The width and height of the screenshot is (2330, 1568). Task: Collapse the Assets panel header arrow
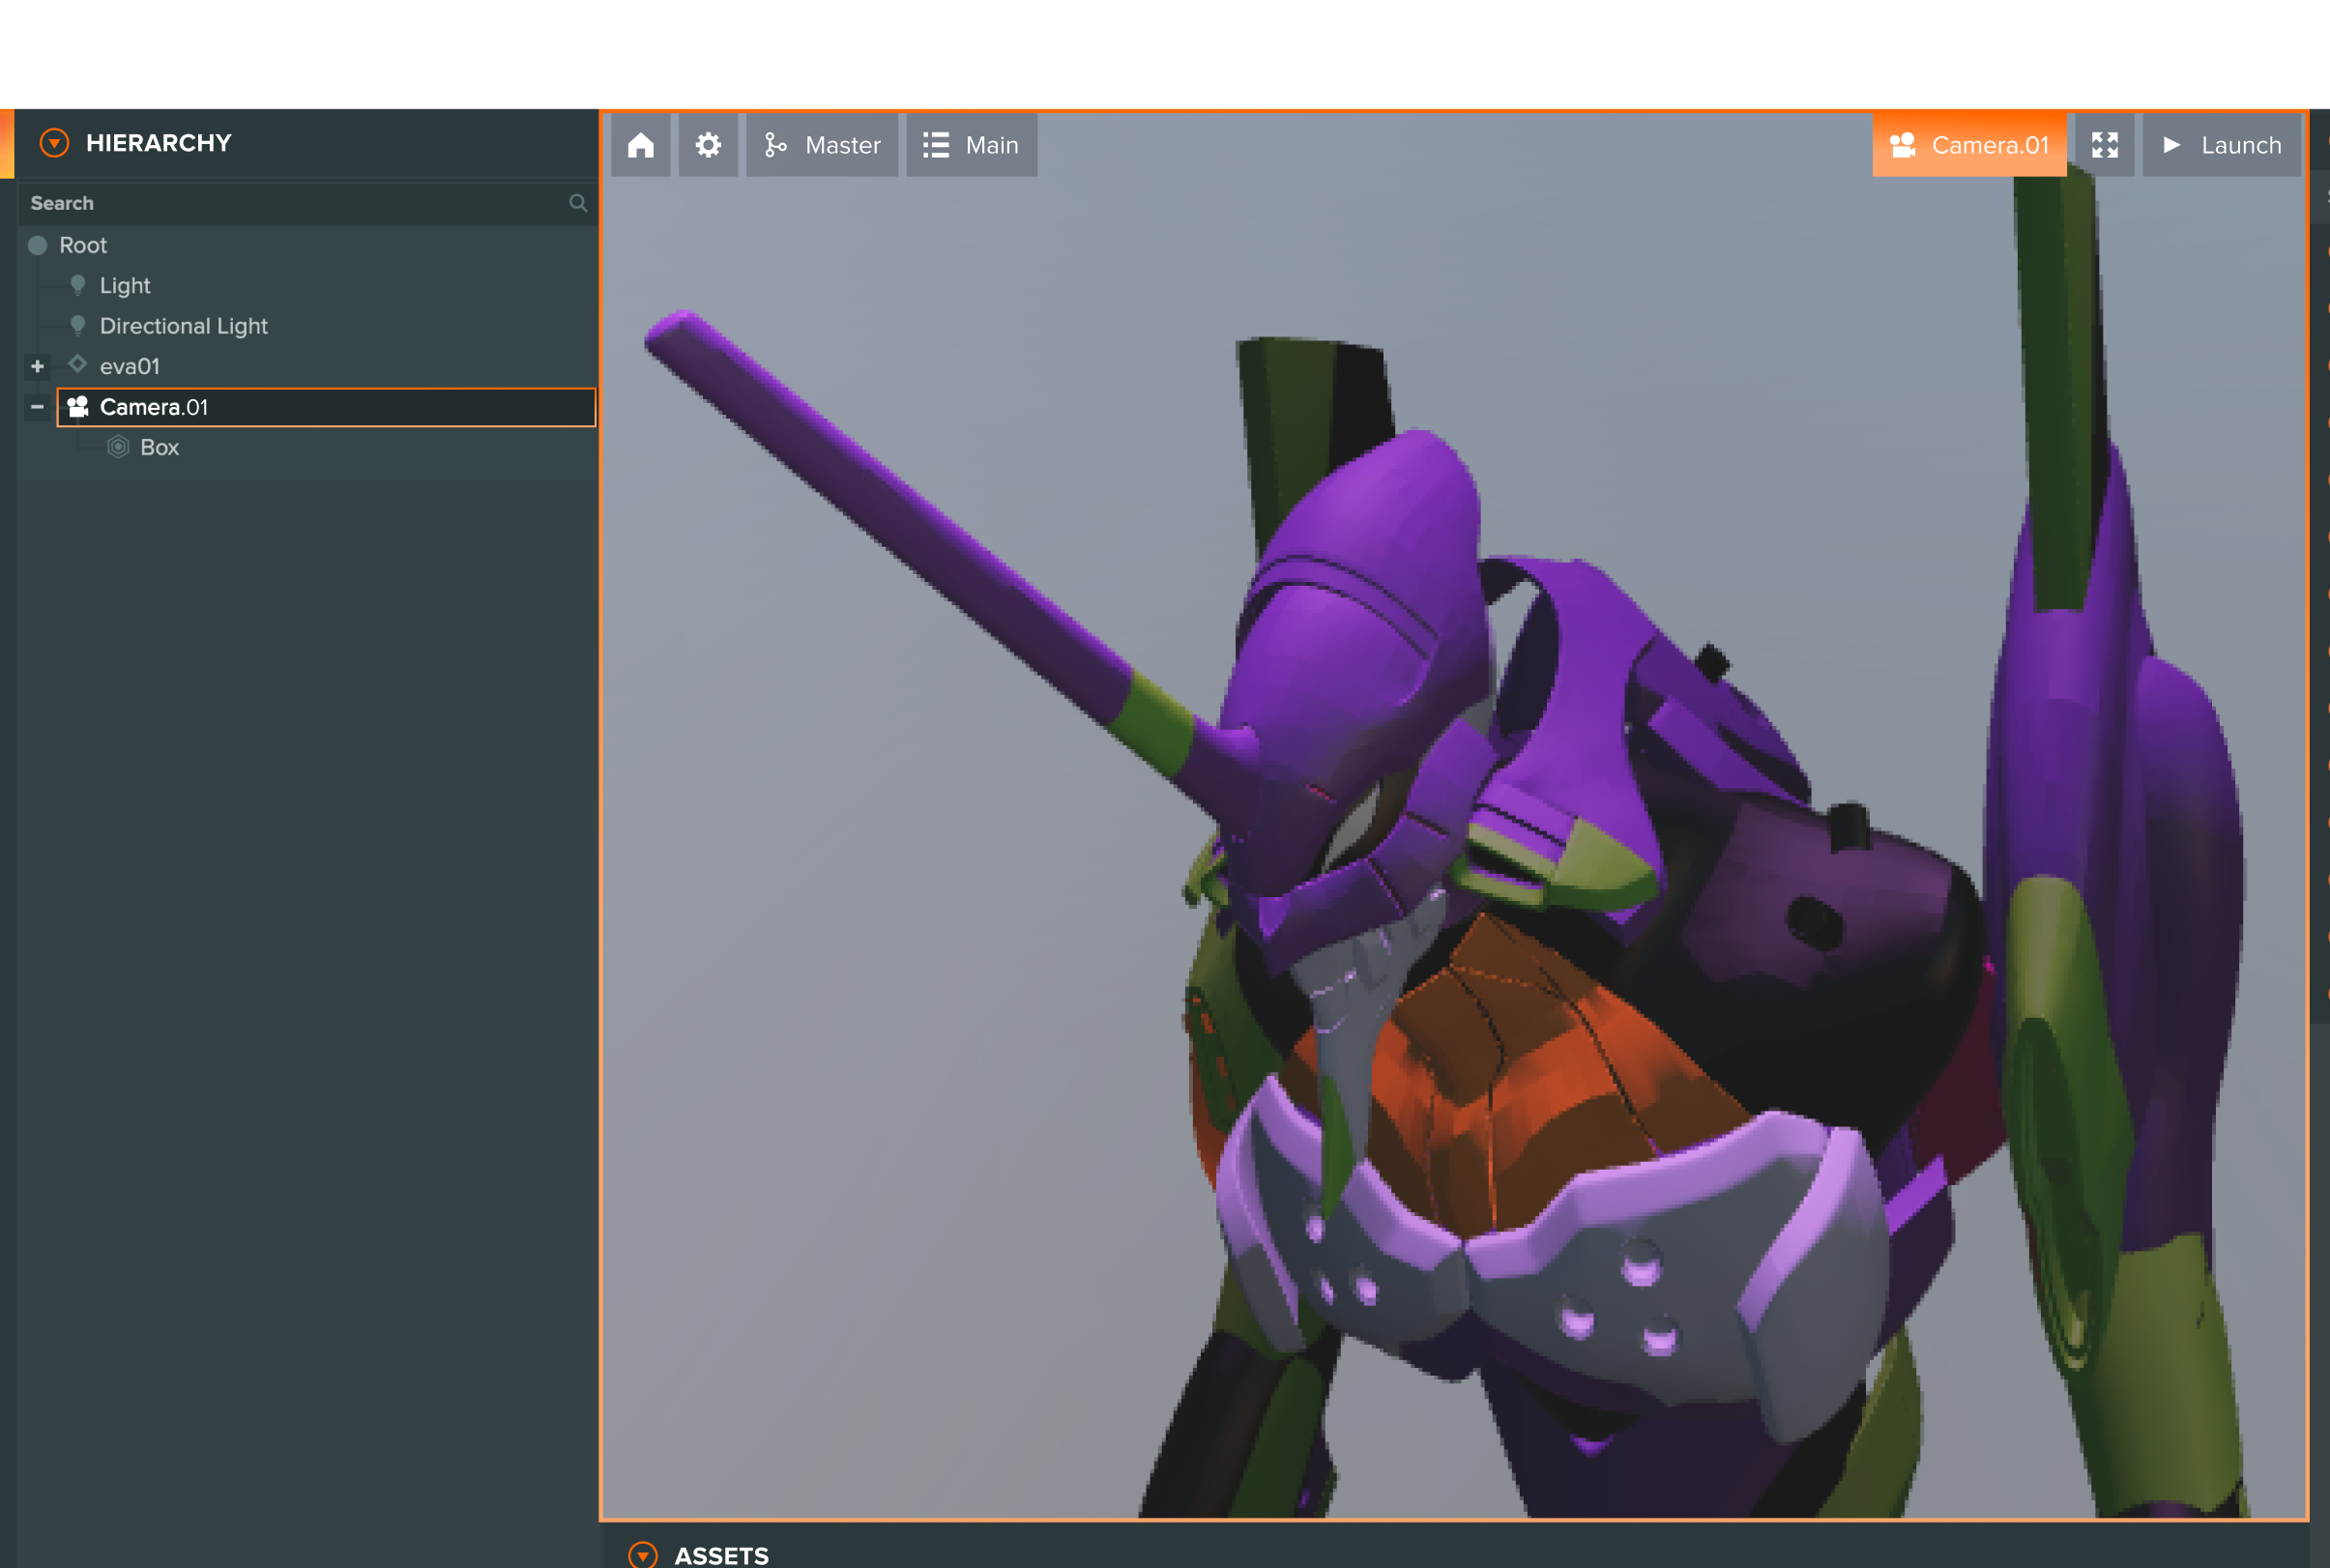[642, 1554]
